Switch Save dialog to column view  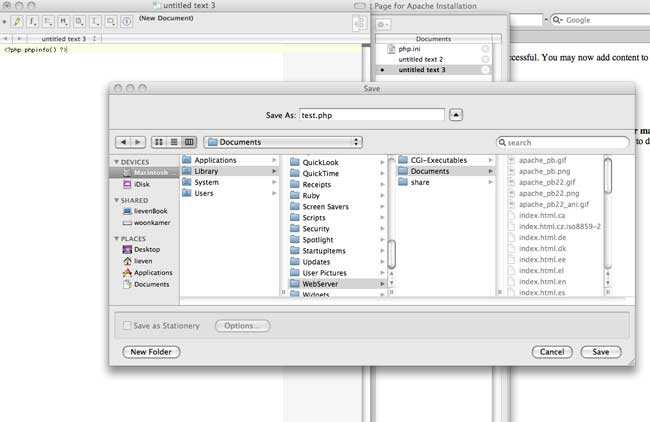pyautogui.click(x=189, y=142)
